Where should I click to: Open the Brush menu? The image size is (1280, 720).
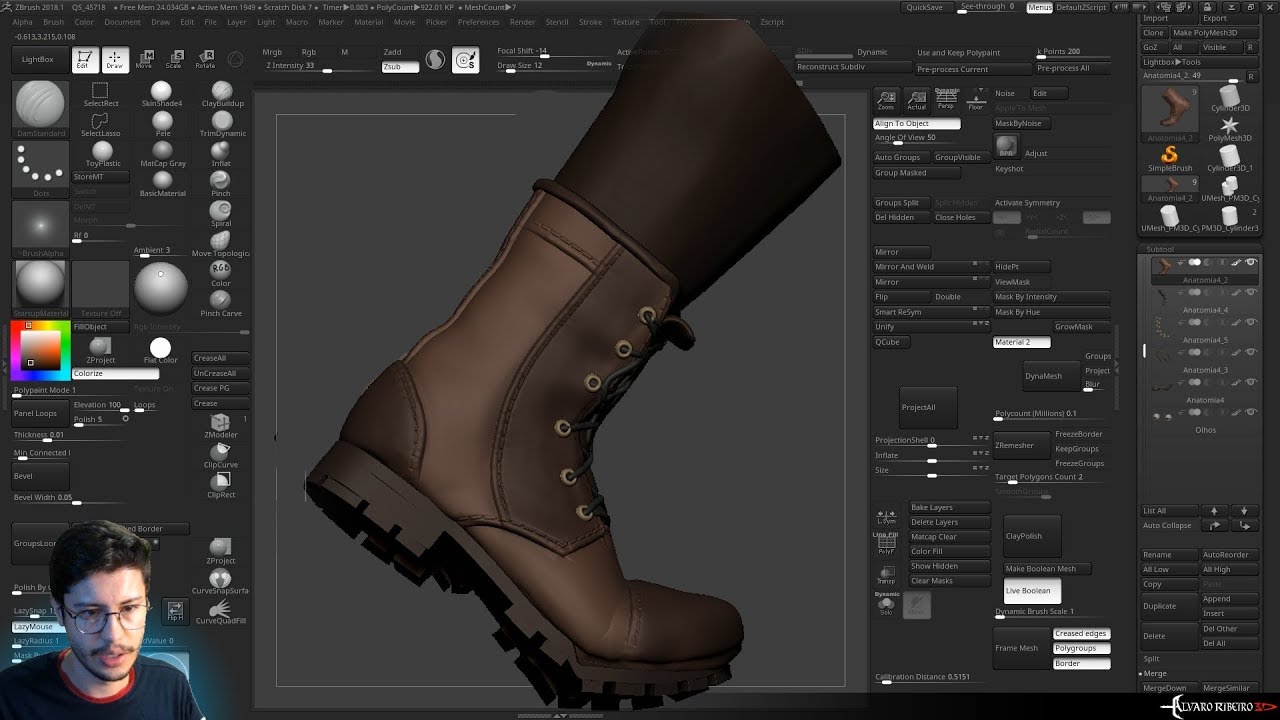pos(53,22)
